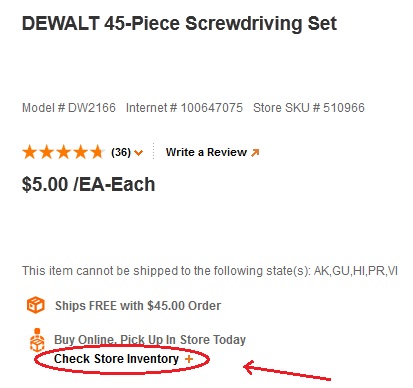Click the Write a Review arrow icon
Screen dimensions: 413x388
(255, 153)
